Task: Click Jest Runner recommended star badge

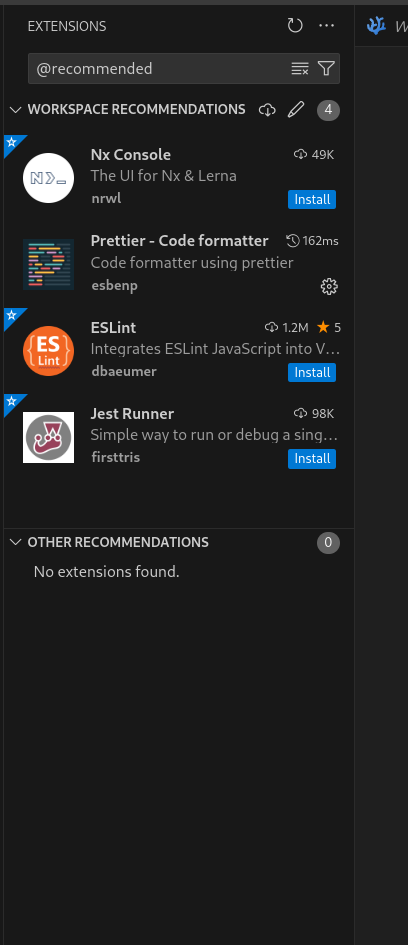Action: coord(11,402)
